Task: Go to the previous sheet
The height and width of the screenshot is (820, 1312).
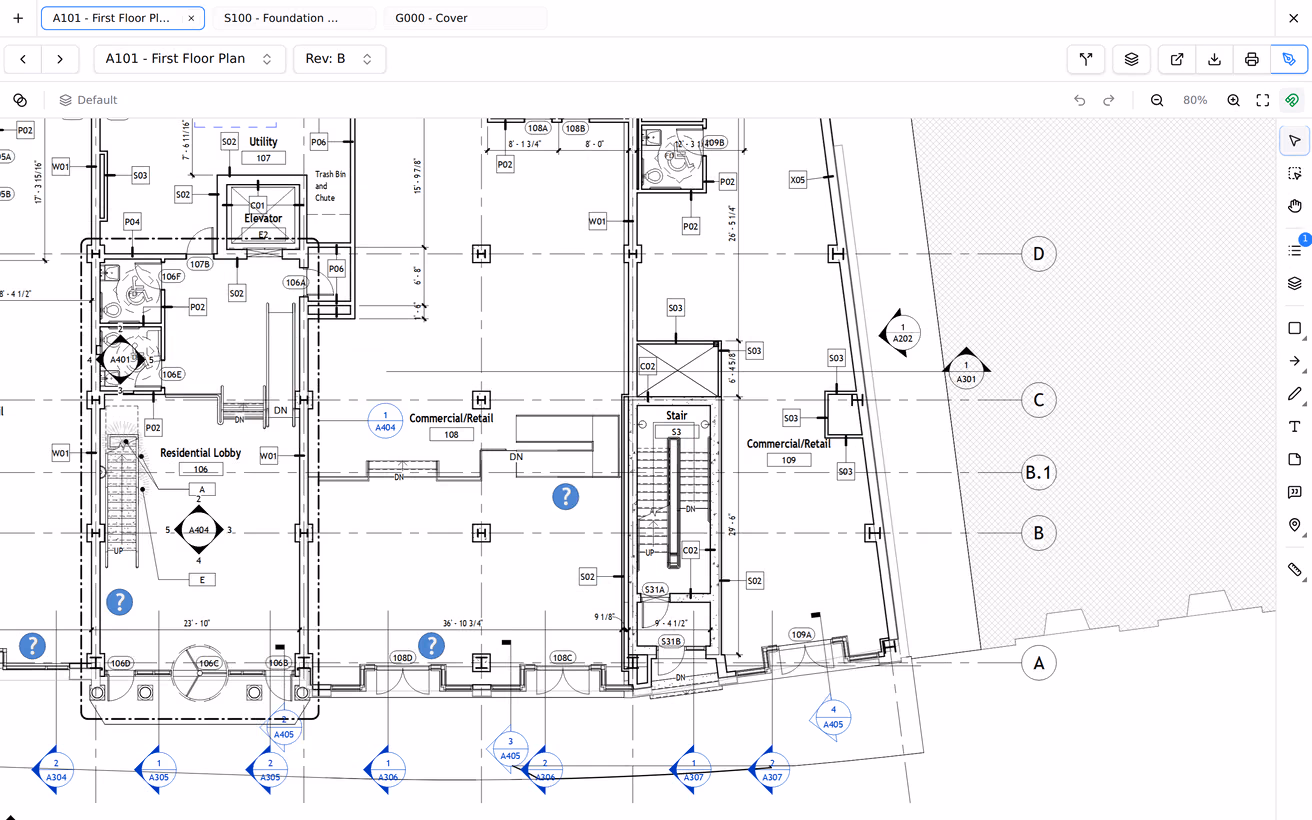Action: coord(23,59)
